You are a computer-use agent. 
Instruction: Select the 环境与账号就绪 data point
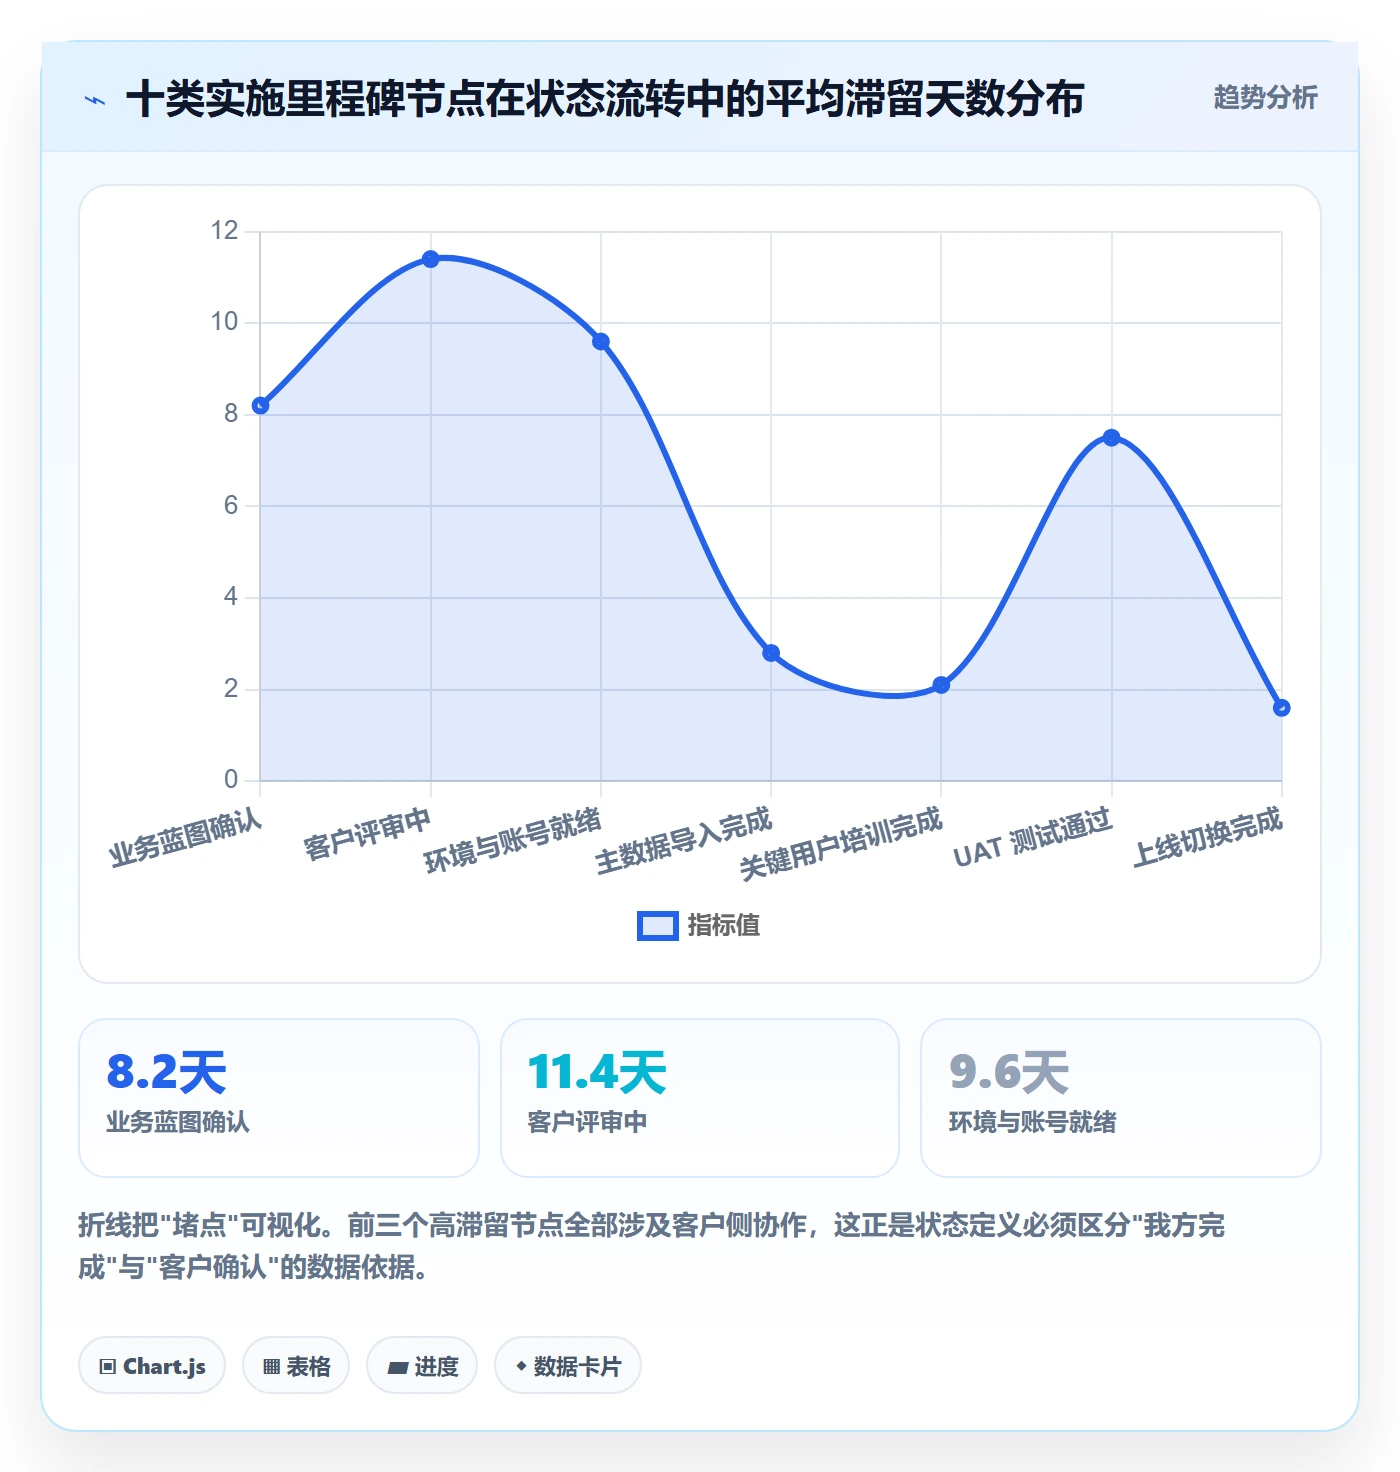click(x=601, y=342)
